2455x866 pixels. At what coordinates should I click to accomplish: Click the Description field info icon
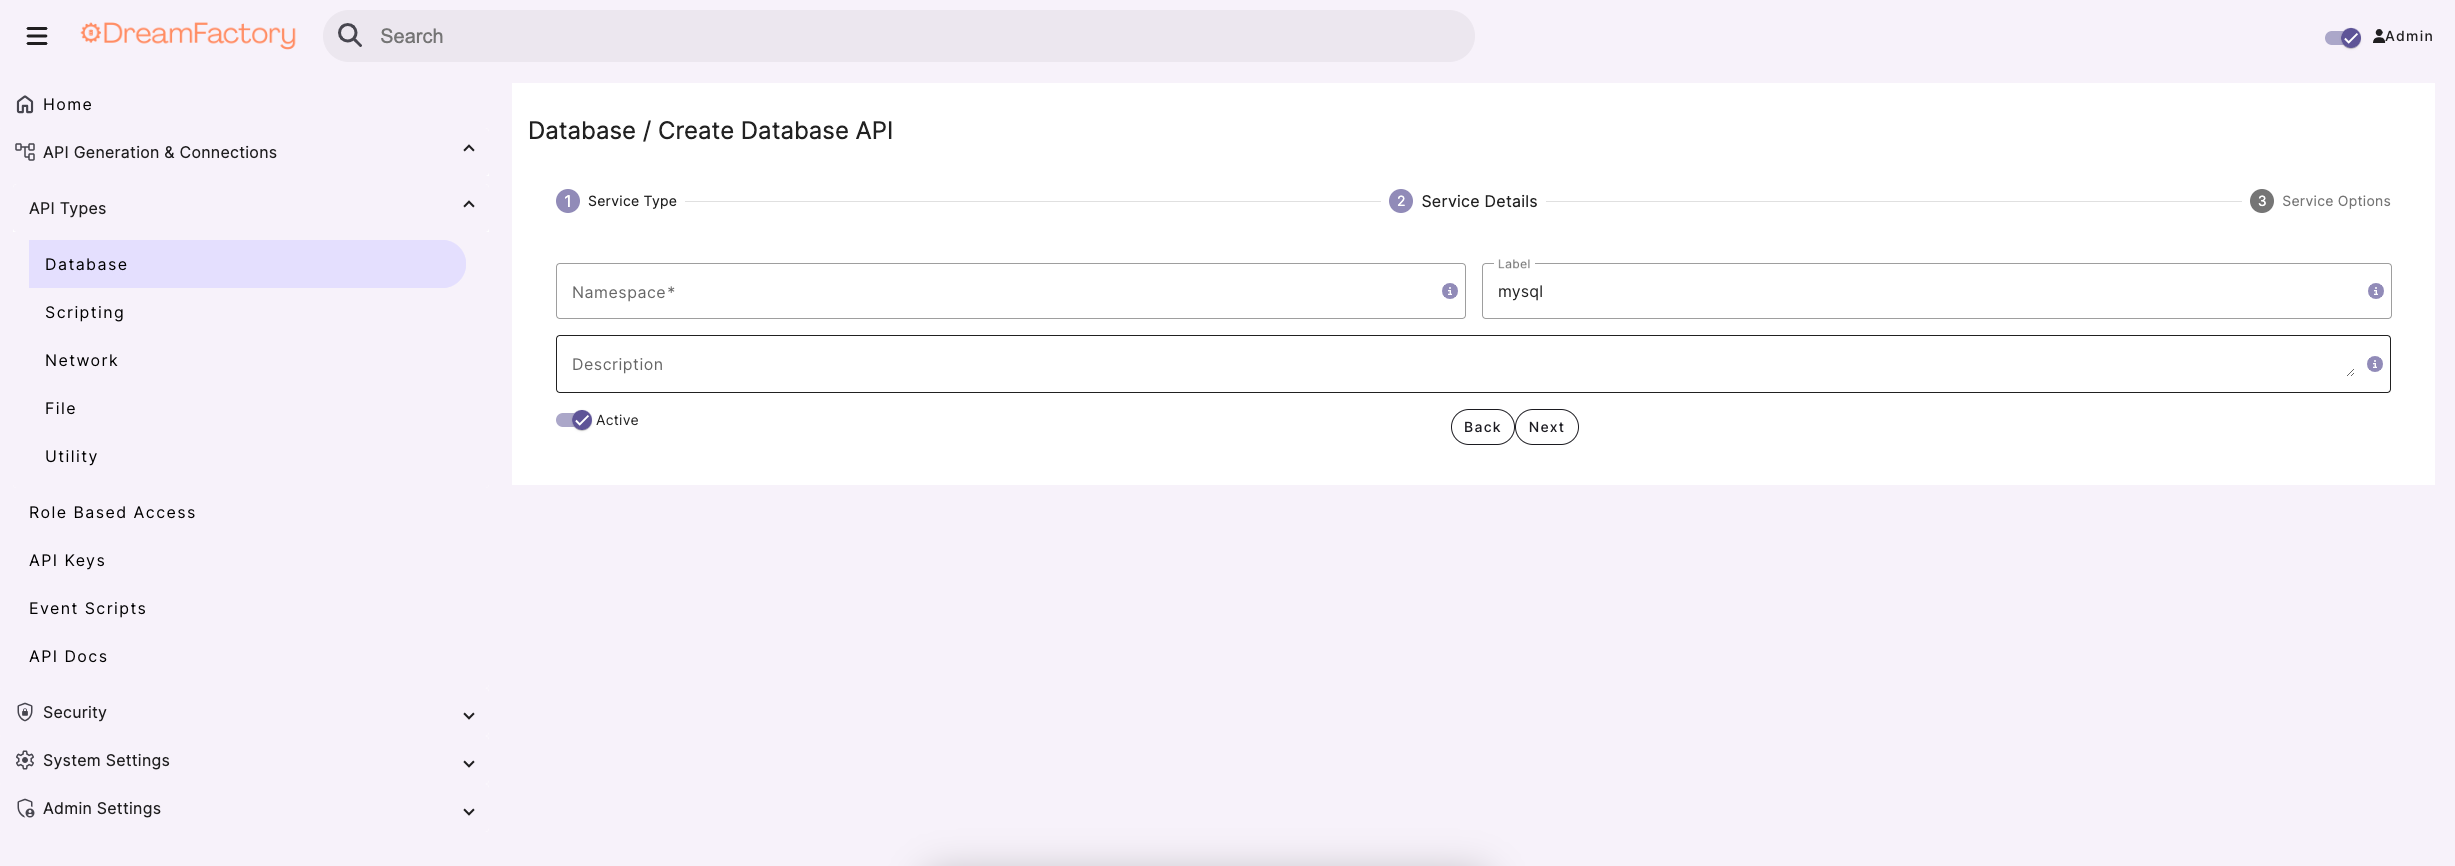[x=2374, y=364]
